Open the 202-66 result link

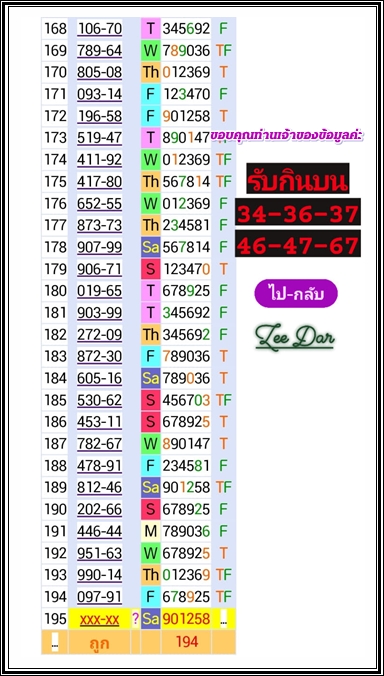point(100,510)
